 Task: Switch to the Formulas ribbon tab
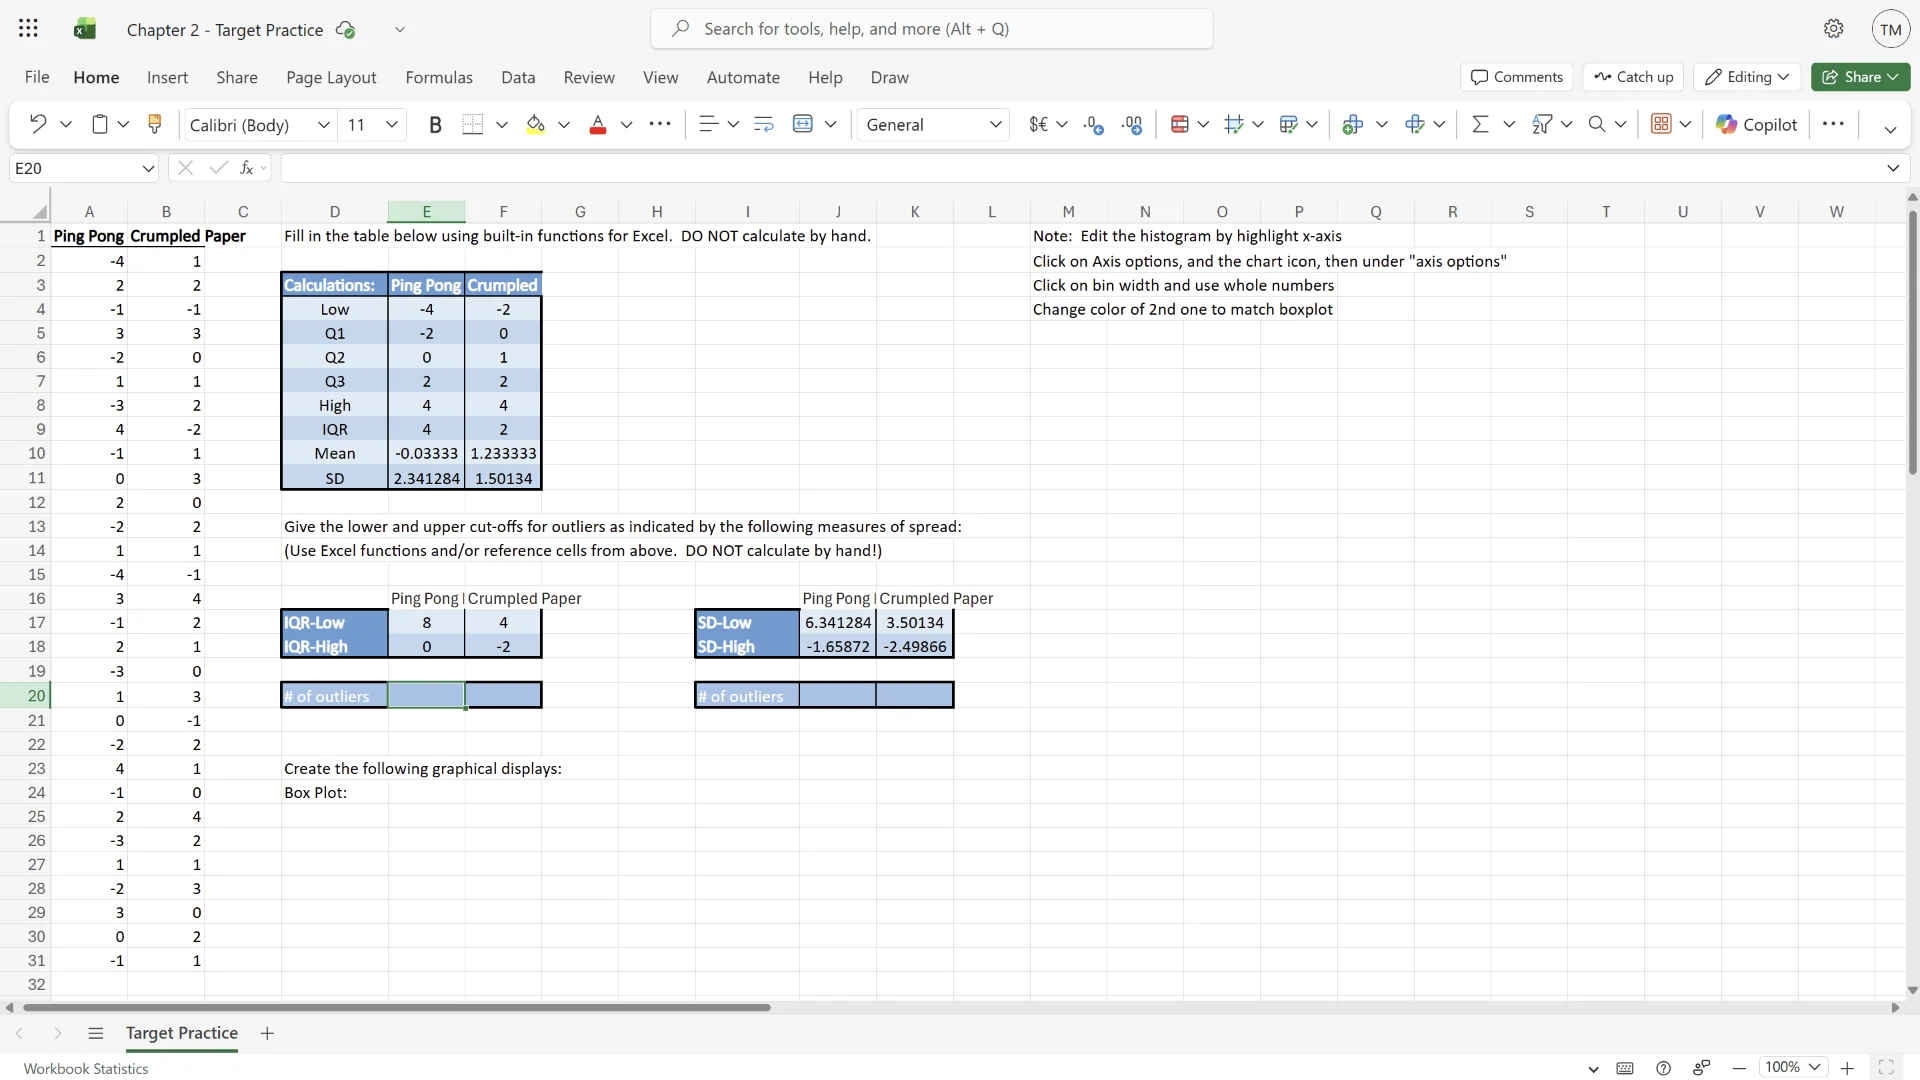tap(439, 77)
